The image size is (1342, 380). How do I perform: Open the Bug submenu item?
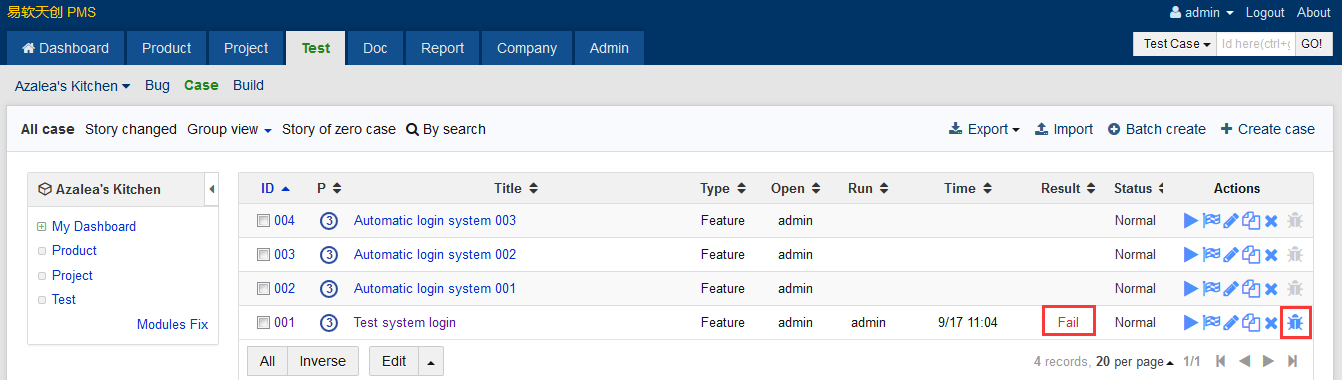point(157,85)
